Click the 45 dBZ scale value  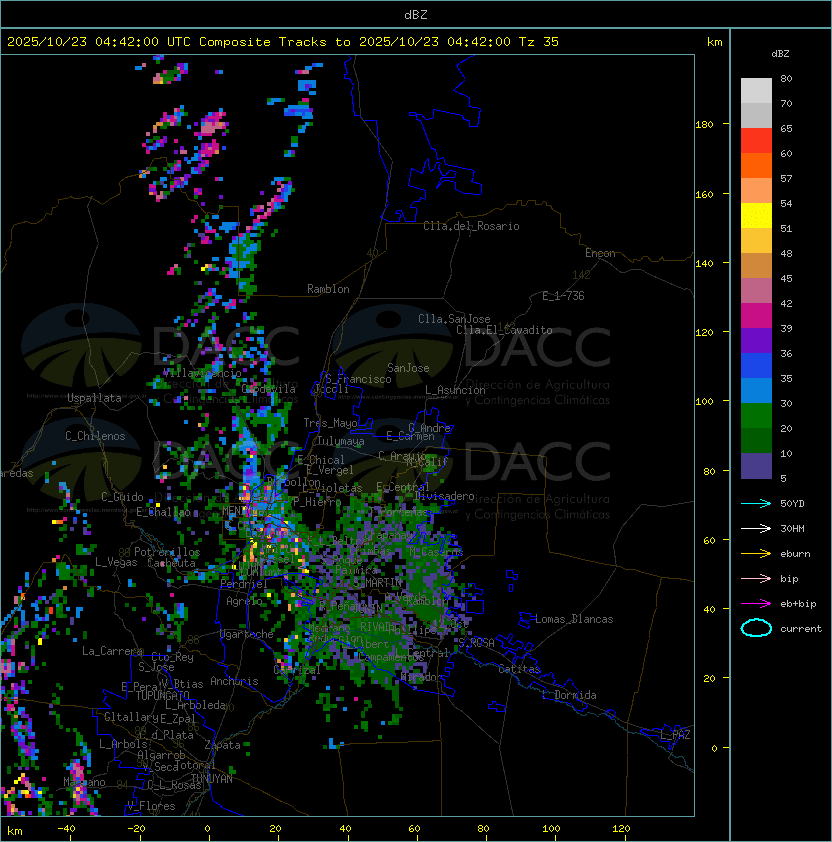(x=786, y=279)
